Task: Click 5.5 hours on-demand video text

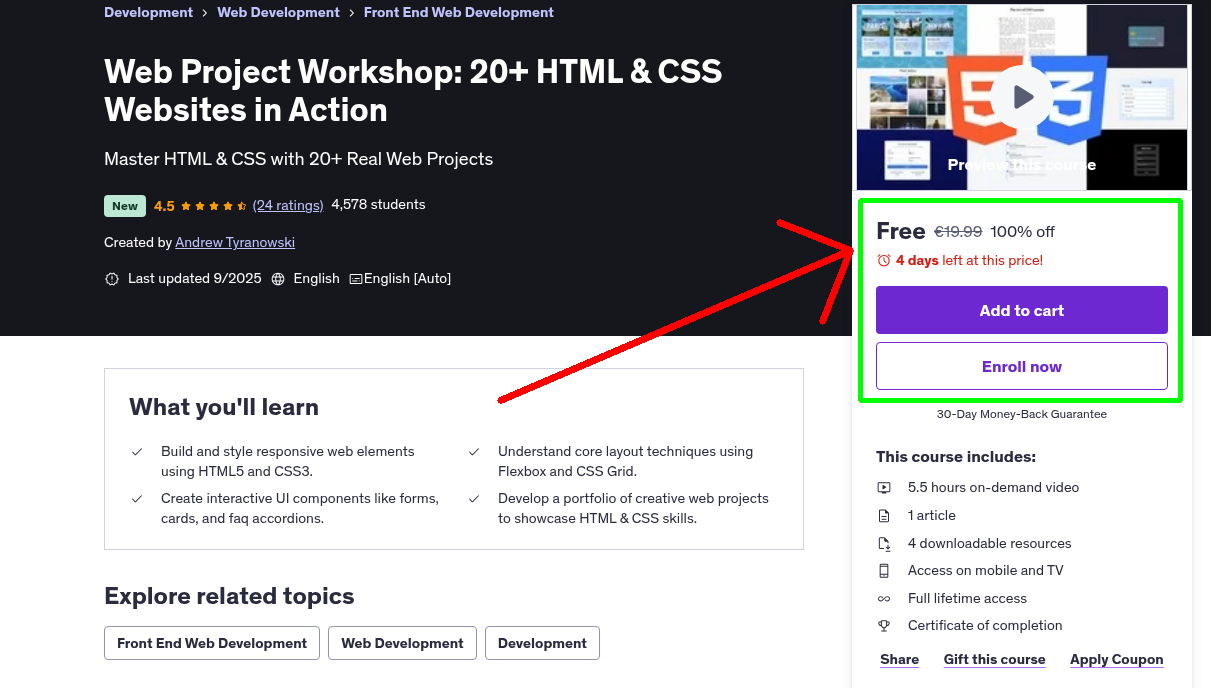Action: pos(993,487)
